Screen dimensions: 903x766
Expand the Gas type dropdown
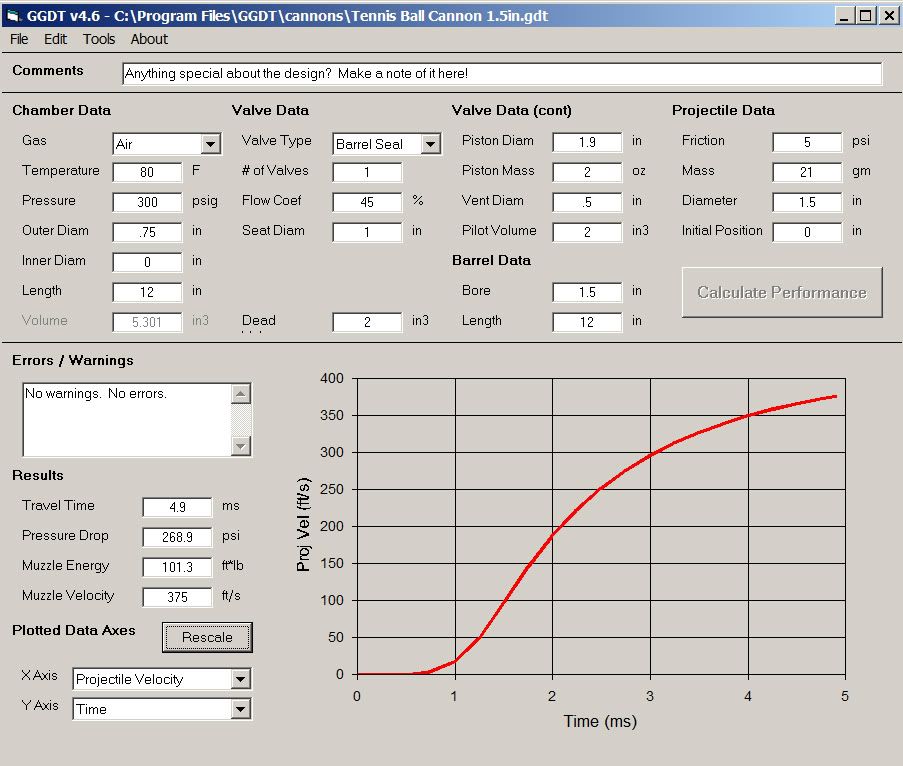tap(210, 144)
